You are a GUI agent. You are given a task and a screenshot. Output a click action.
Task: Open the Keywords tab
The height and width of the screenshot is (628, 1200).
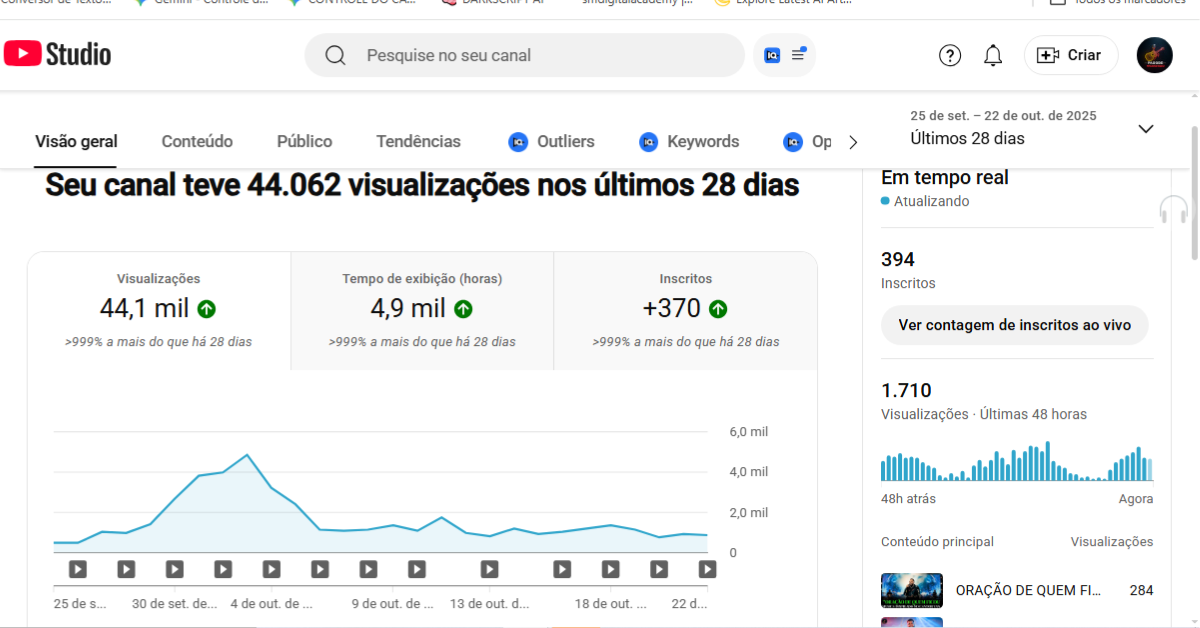(689, 142)
